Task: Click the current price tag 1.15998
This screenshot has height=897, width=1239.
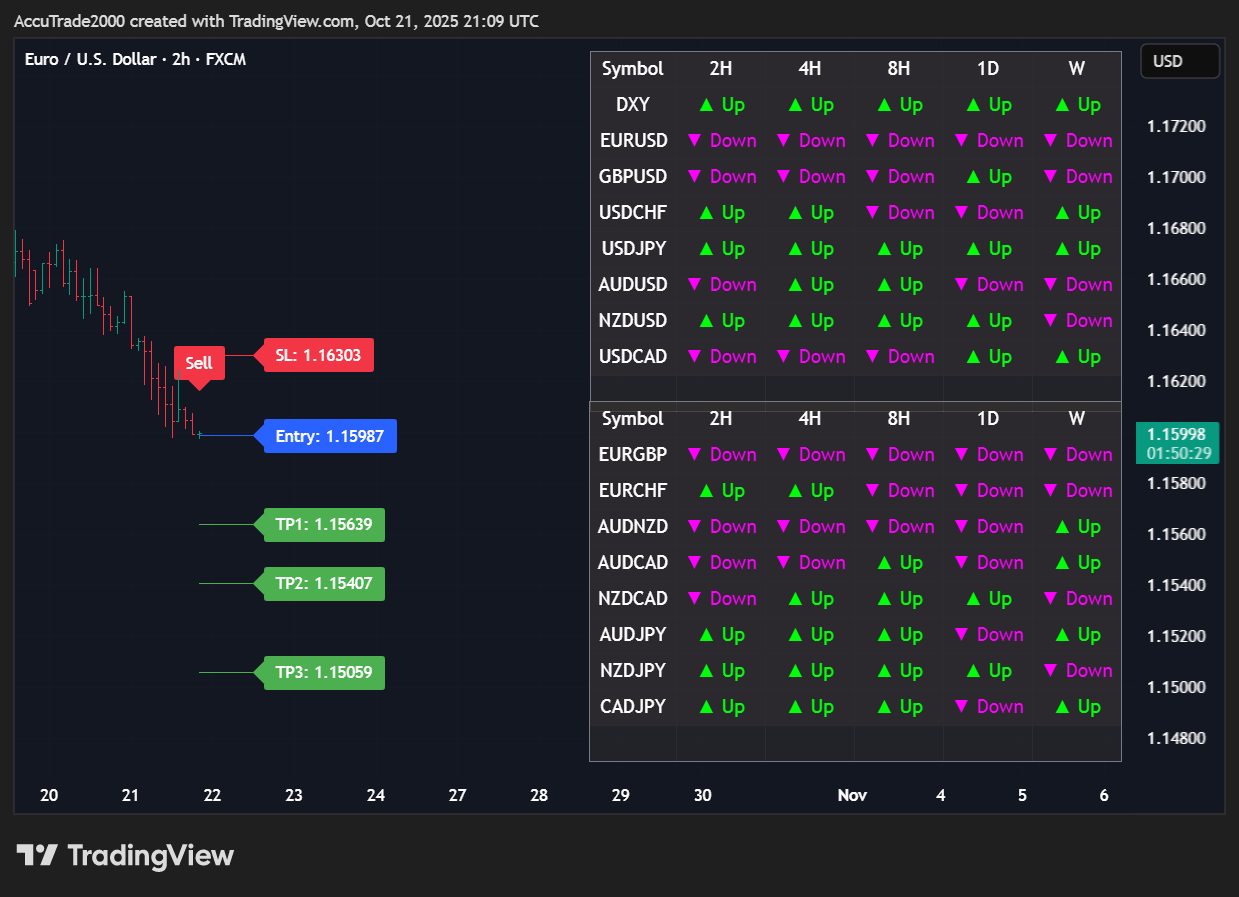Action: (1177, 435)
